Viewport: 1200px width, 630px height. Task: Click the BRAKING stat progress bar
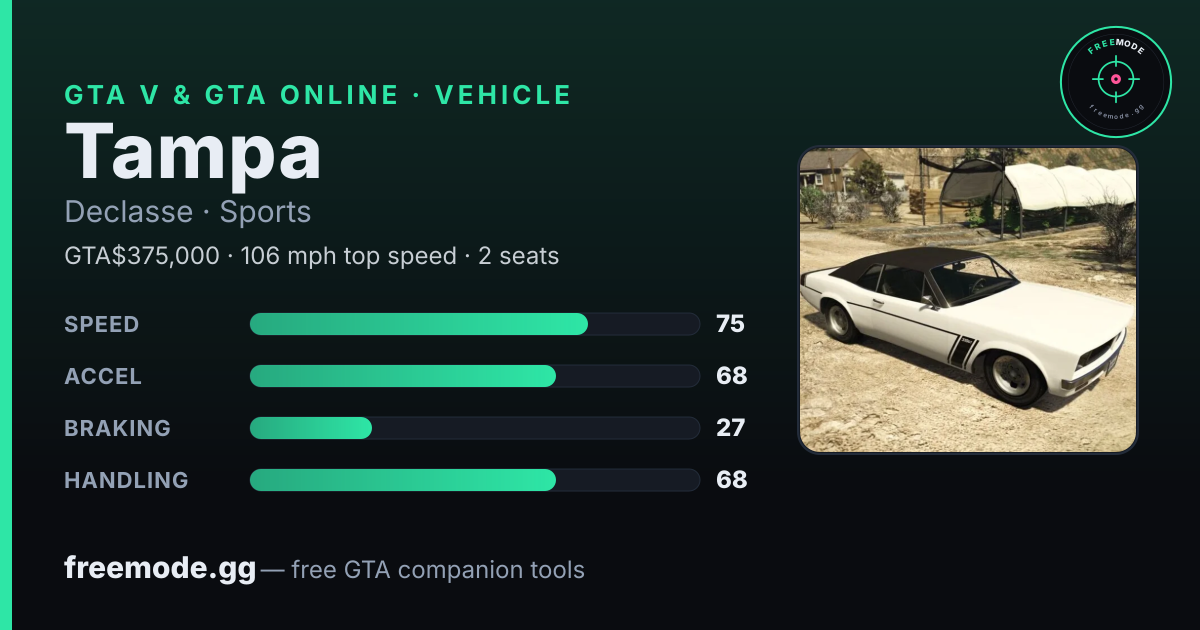coord(474,428)
